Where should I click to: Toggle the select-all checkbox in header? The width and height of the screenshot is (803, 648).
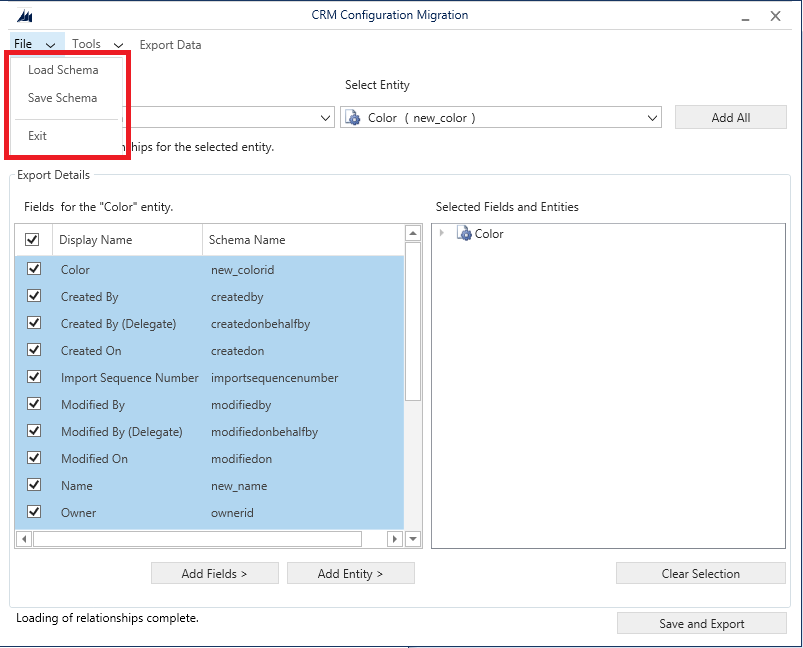(x=33, y=240)
